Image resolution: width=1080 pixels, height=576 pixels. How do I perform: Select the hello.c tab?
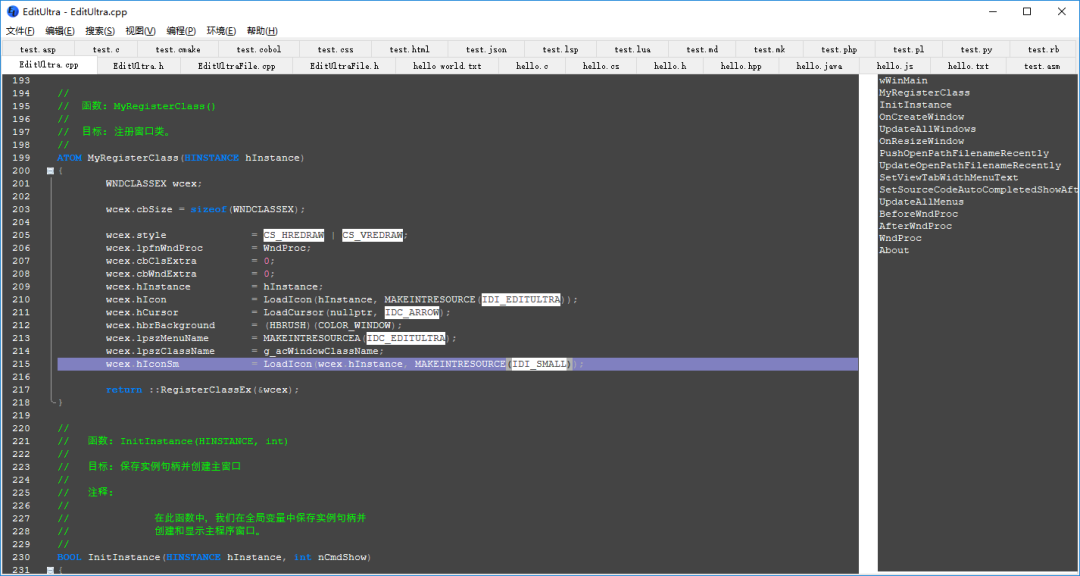click(x=532, y=66)
